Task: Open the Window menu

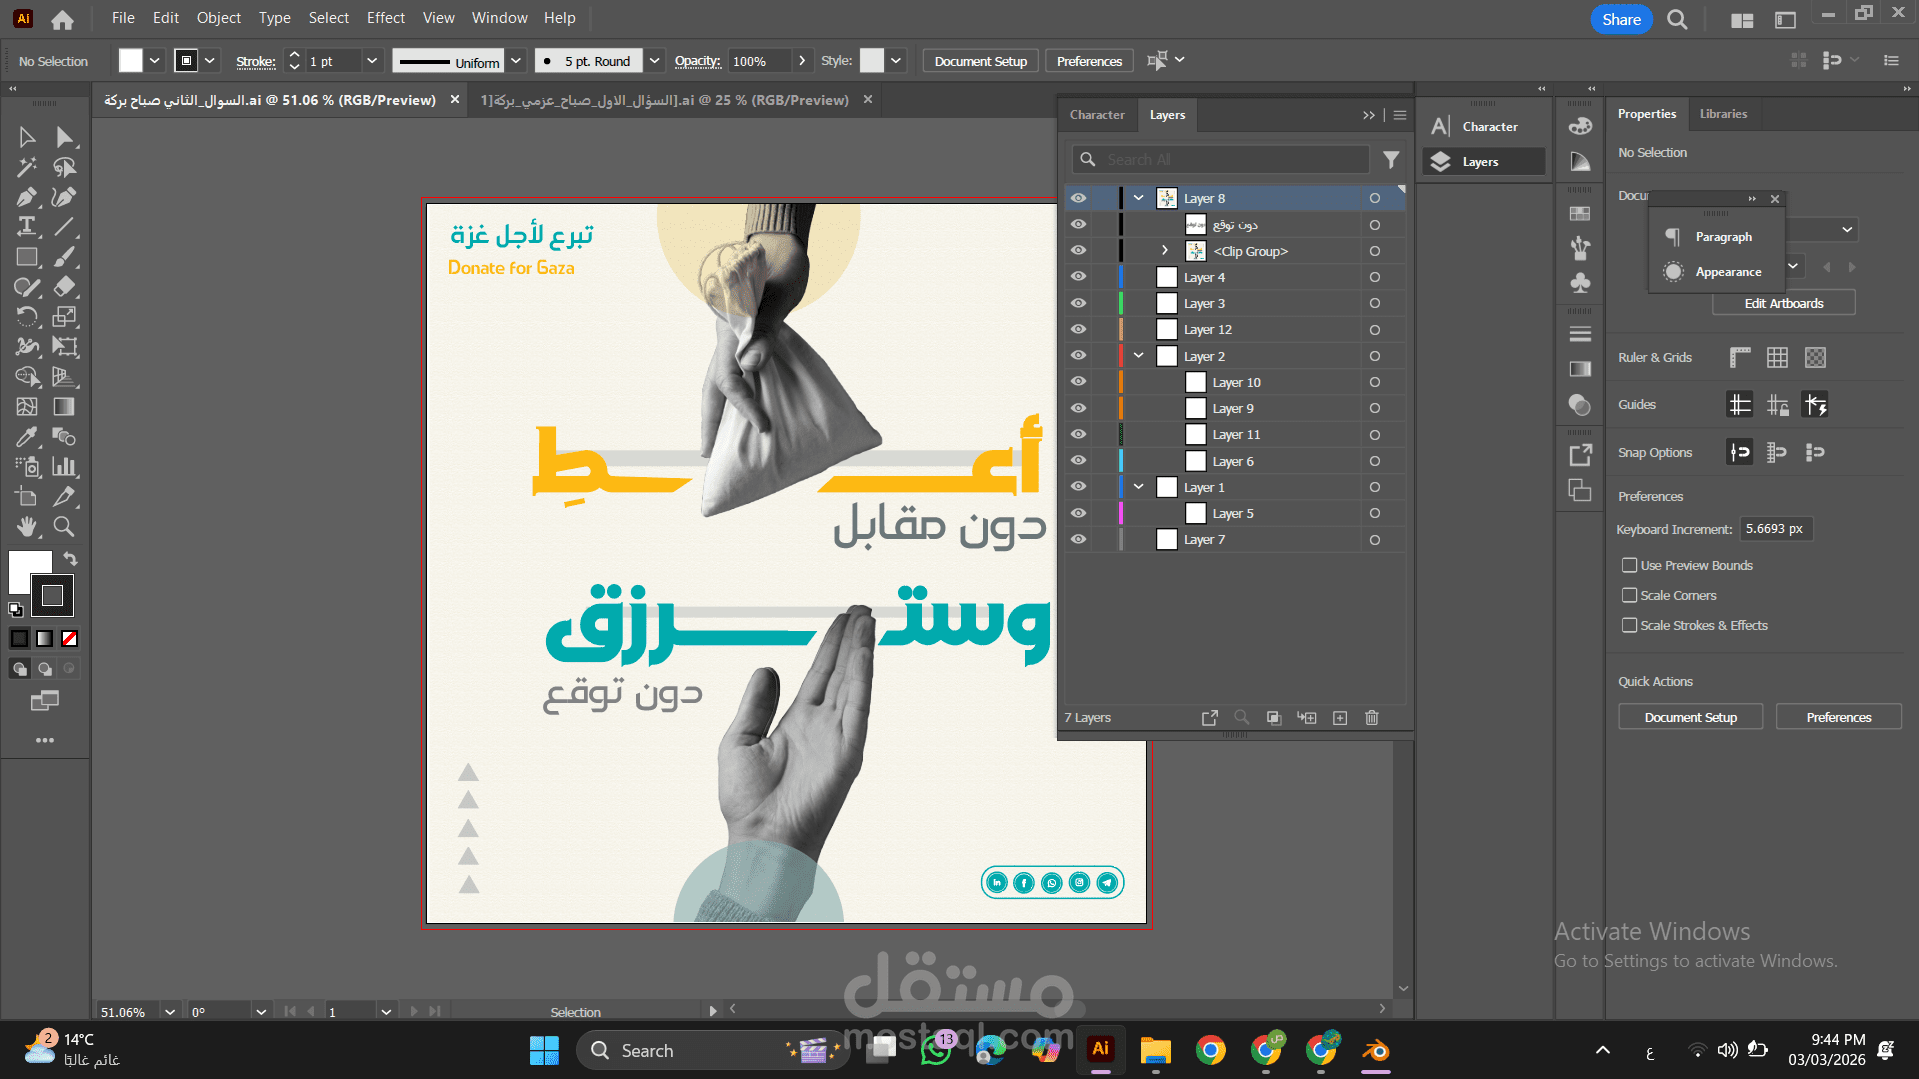Action: tap(500, 18)
